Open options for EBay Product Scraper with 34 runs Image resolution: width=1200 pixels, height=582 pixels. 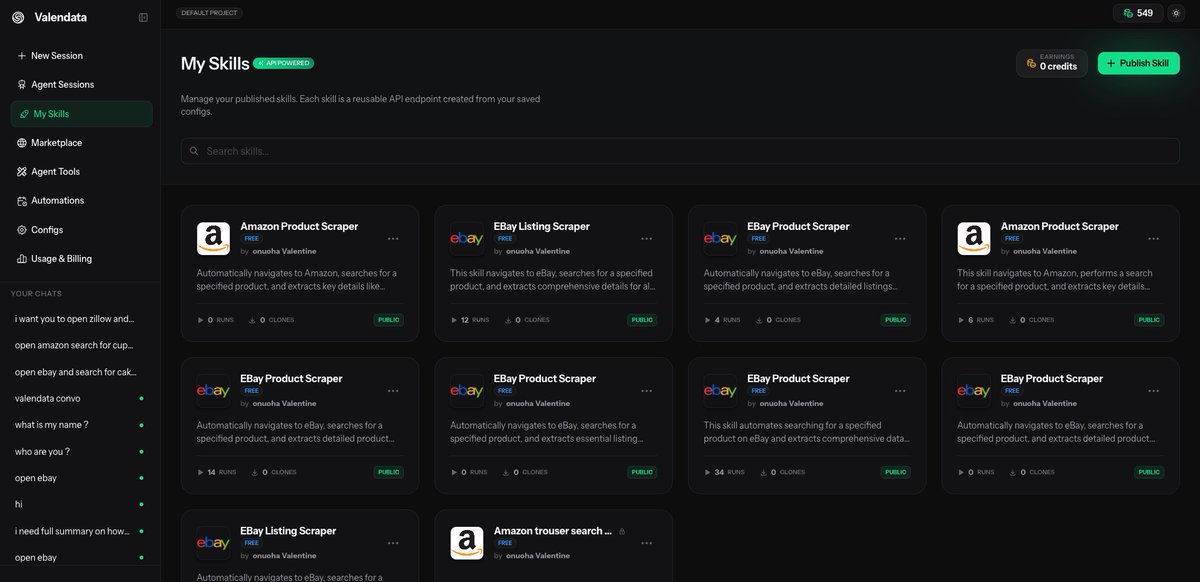pyautogui.click(x=900, y=391)
